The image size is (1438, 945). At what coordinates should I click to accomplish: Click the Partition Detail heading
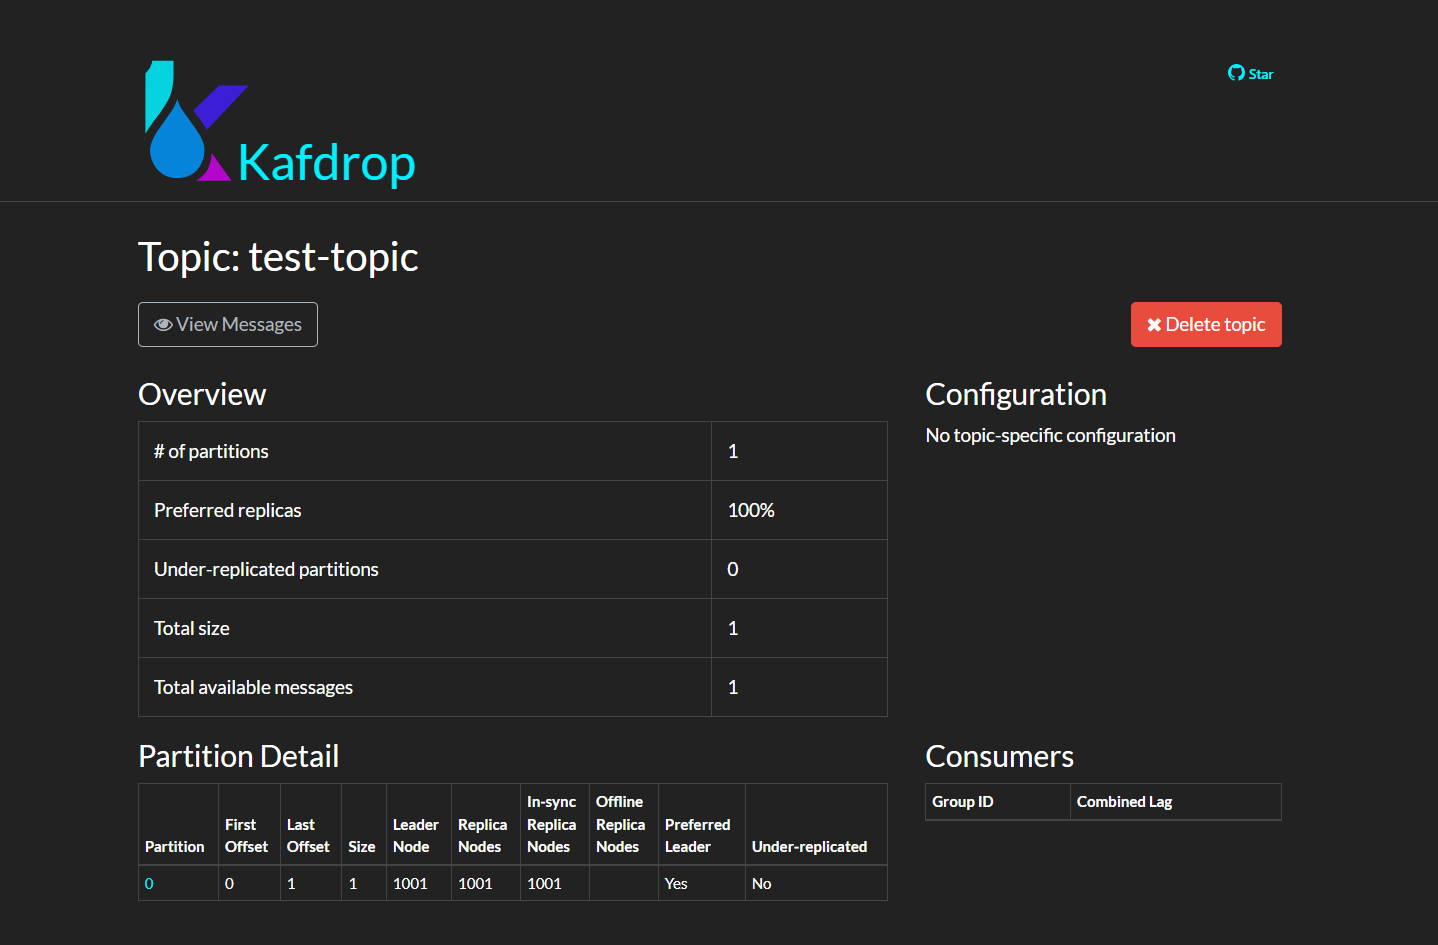[238, 756]
